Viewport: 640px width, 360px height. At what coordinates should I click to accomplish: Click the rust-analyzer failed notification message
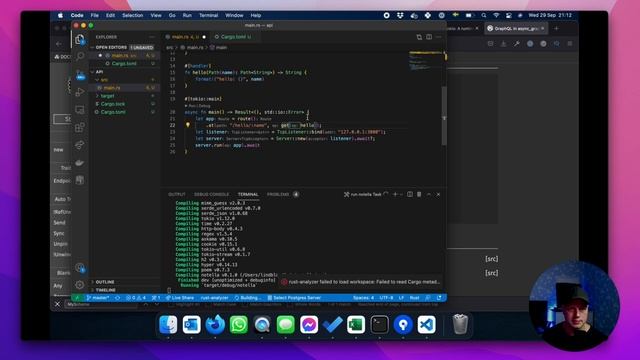[x=364, y=282]
